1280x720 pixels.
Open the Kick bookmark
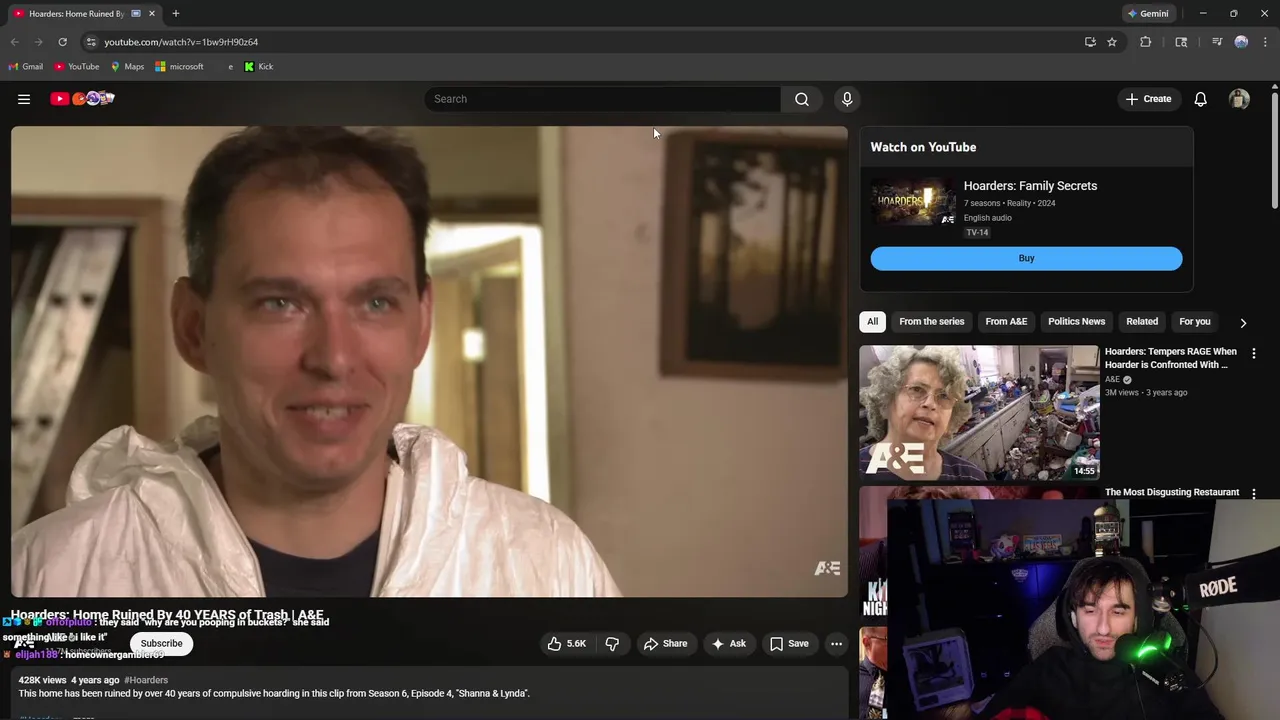click(259, 67)
